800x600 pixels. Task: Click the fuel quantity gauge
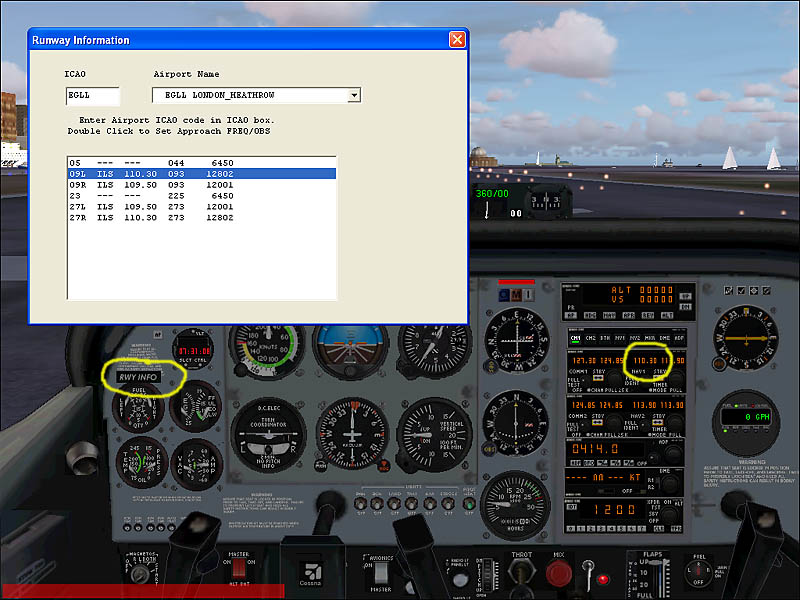pos(138,409)
